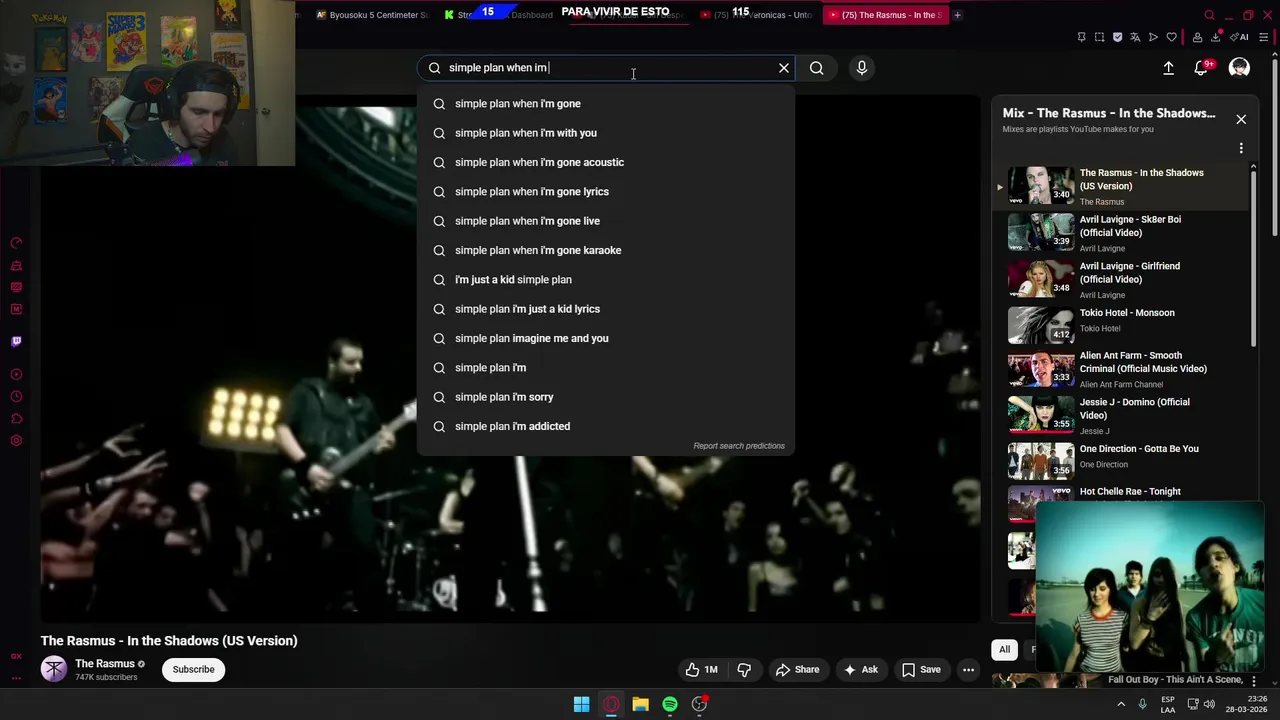Image resolution: width=1280 pixels, height=720 pixels.
Task: Like the video with thumbs up
Action: click(702, 670)
